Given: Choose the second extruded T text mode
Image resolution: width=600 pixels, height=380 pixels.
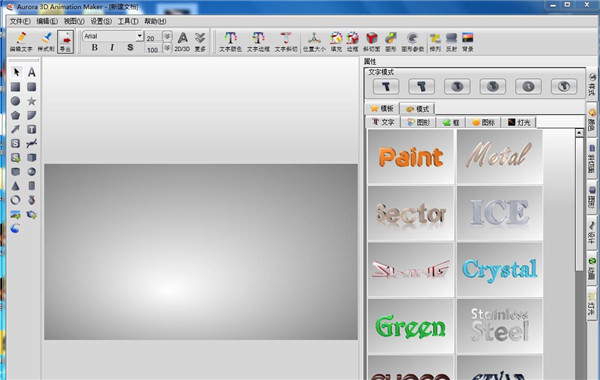Looking at the screenshot, I should click(421, 86).
